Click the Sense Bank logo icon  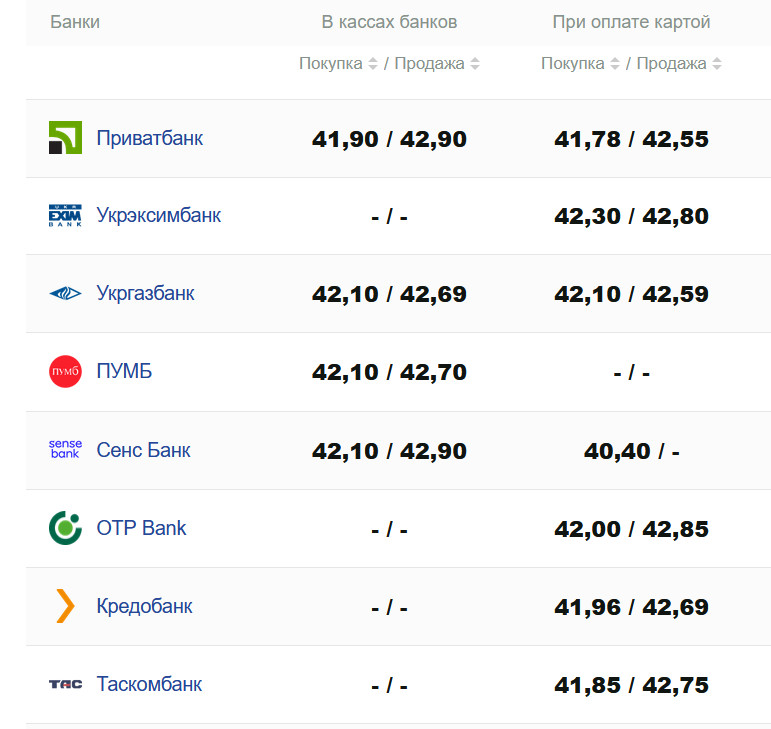click(65, 450)
